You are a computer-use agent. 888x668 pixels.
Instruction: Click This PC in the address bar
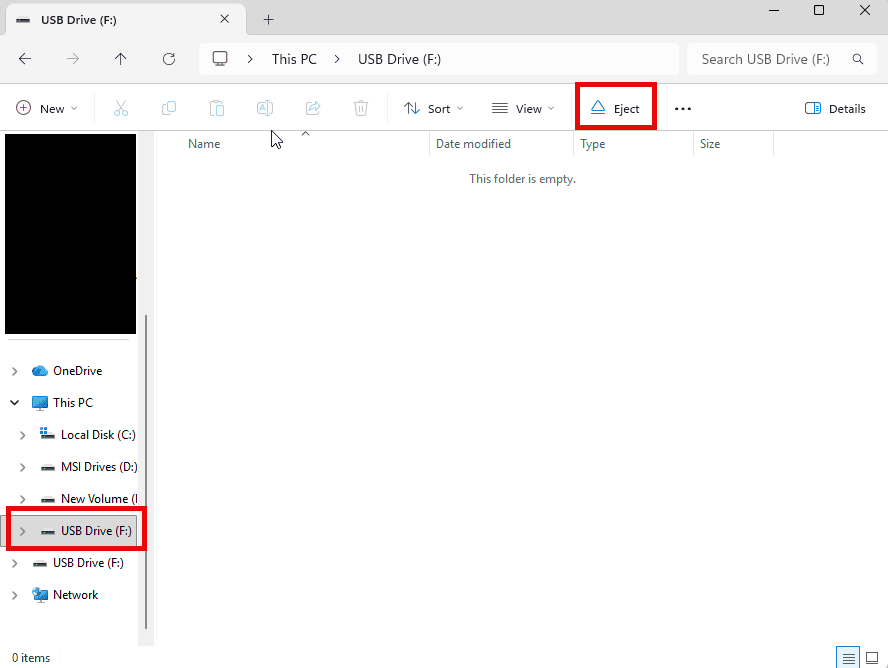coord(294,59)
